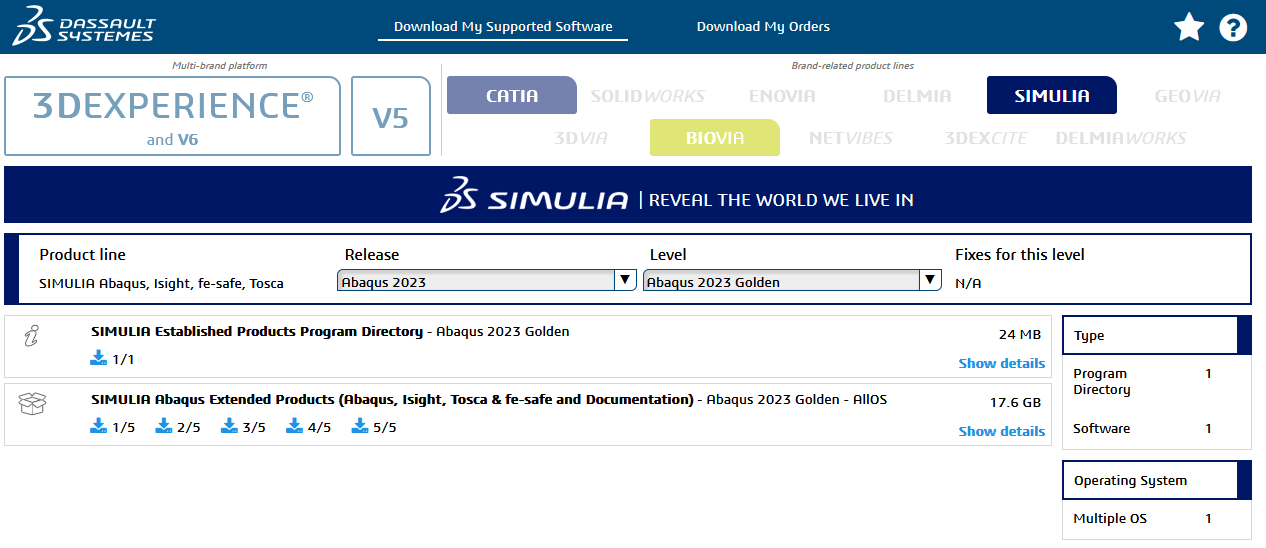Open help via question mark icon
This screenshot has height=548, width=1266.
click(x=1233, y=28)
